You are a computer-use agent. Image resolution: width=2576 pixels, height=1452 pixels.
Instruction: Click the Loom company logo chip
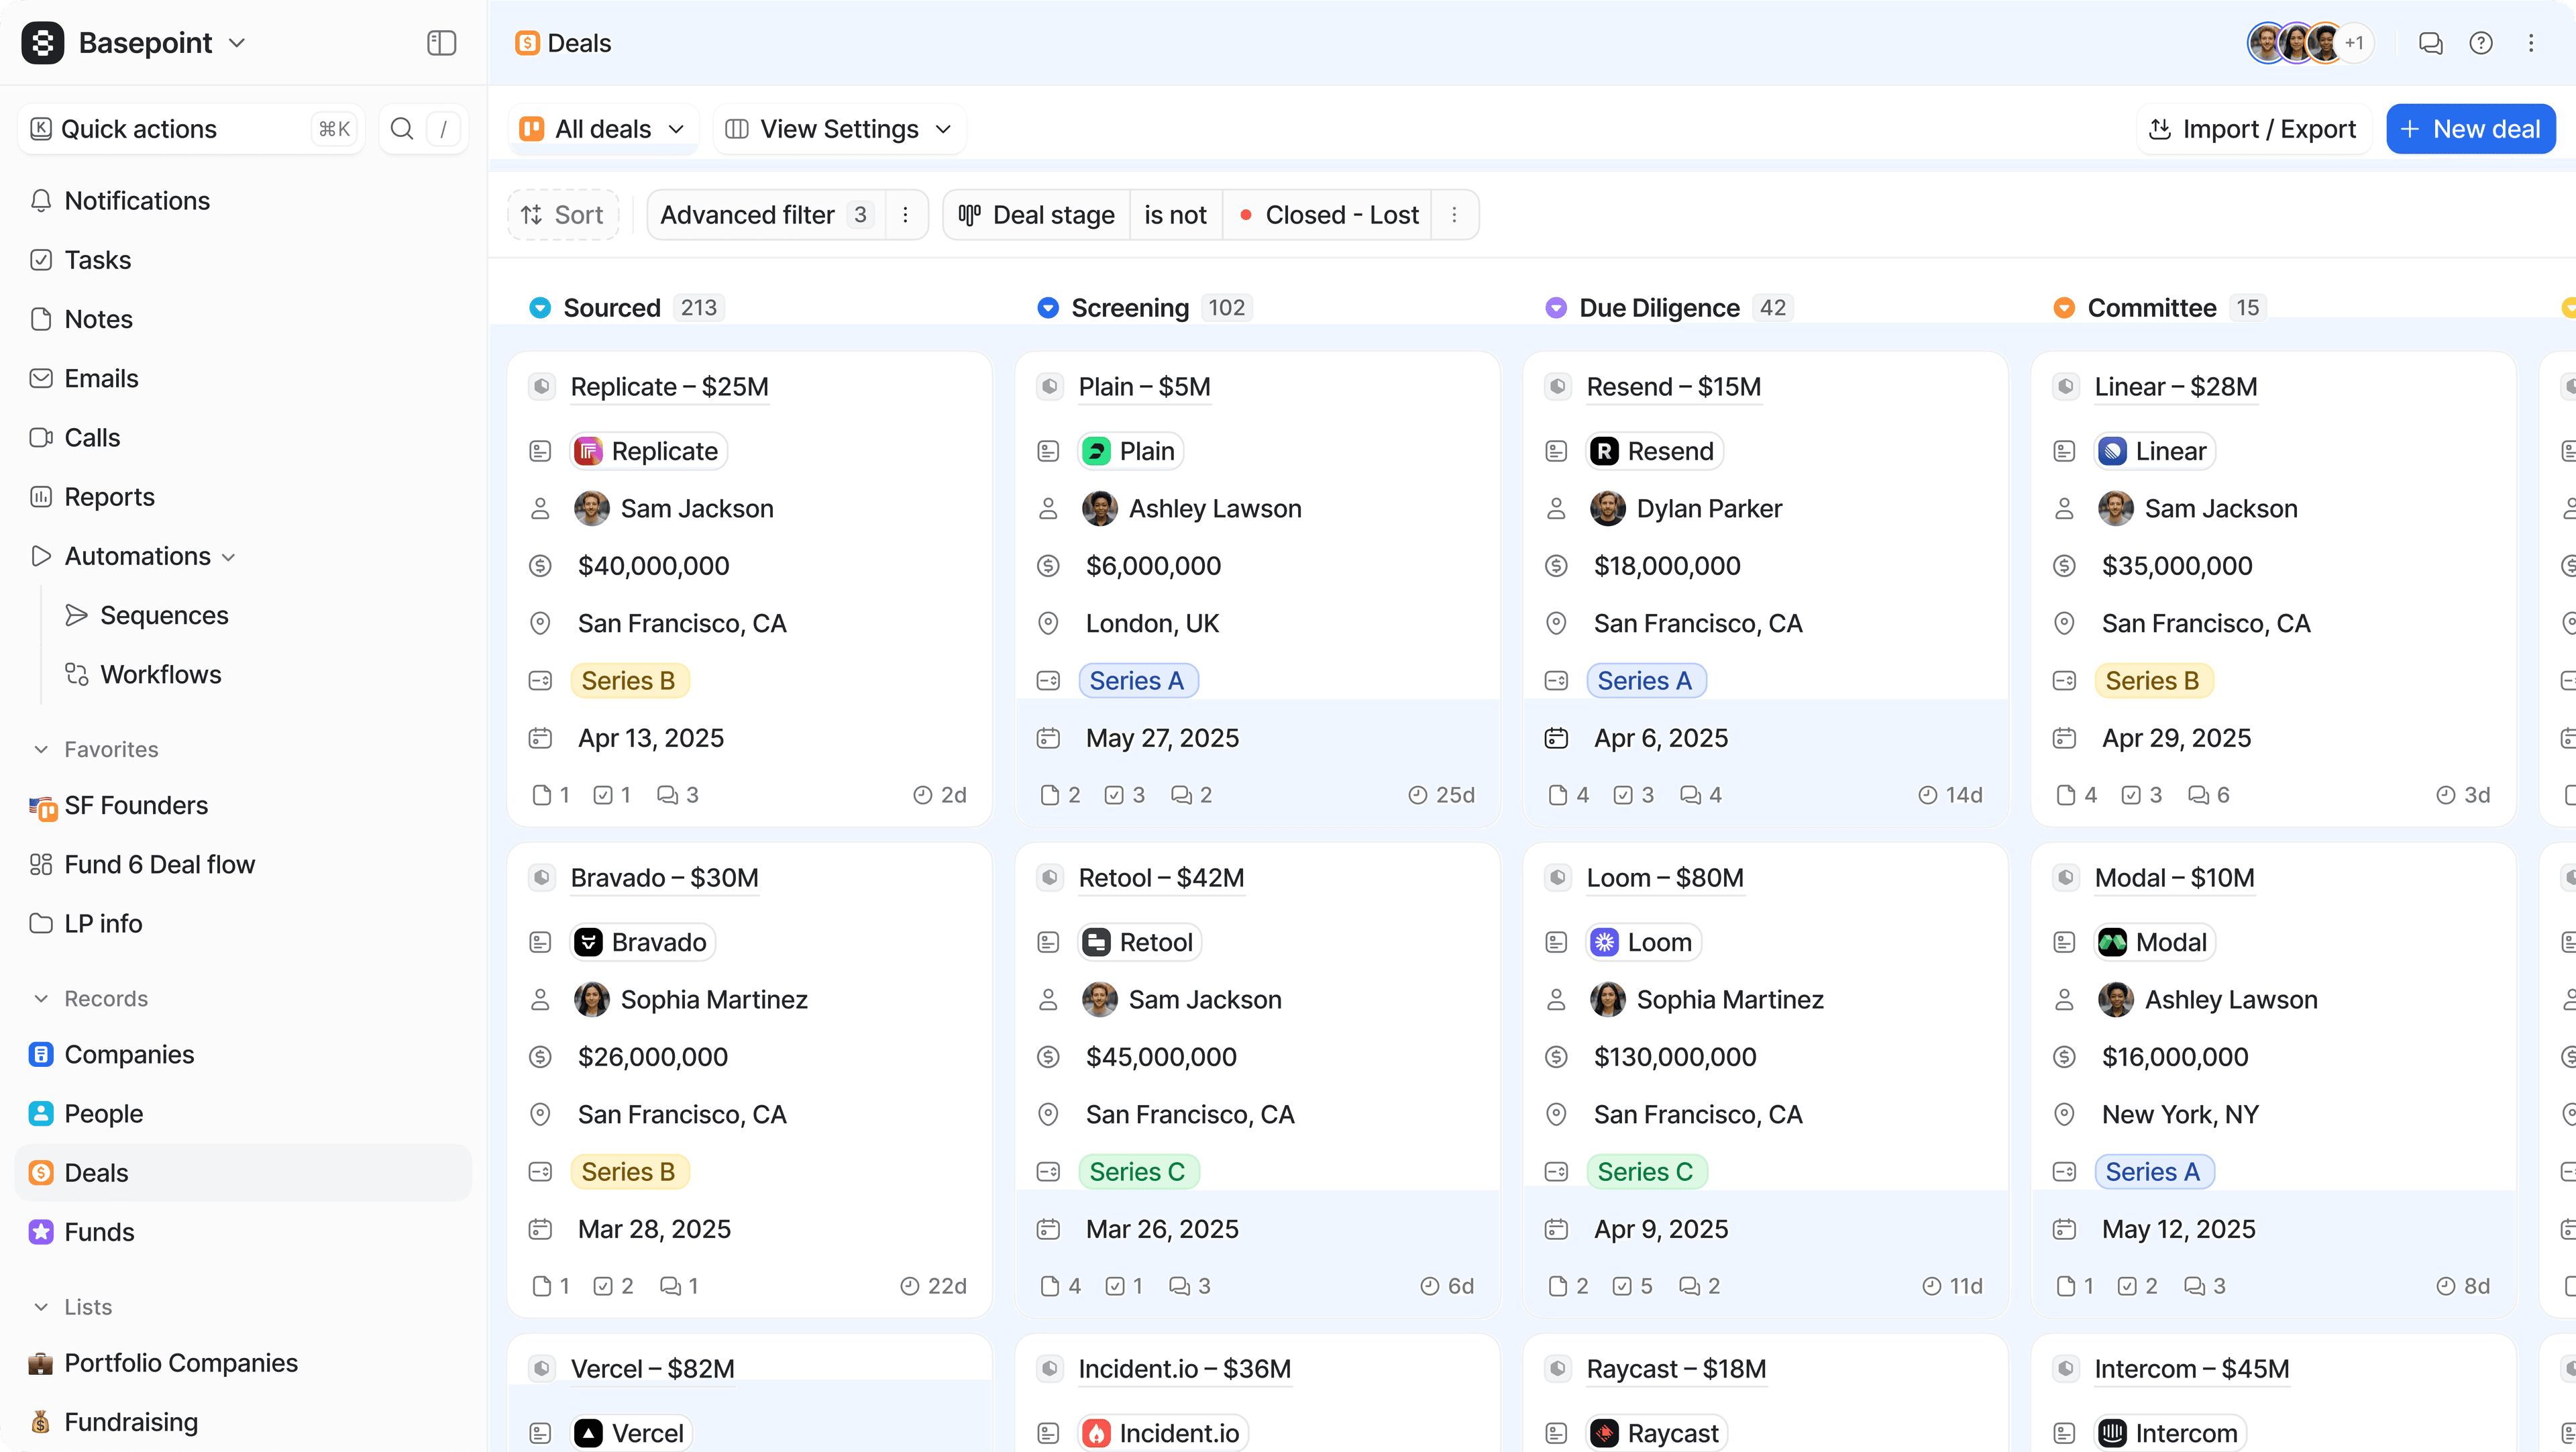pyautogui.click(x=1643, y=942)
